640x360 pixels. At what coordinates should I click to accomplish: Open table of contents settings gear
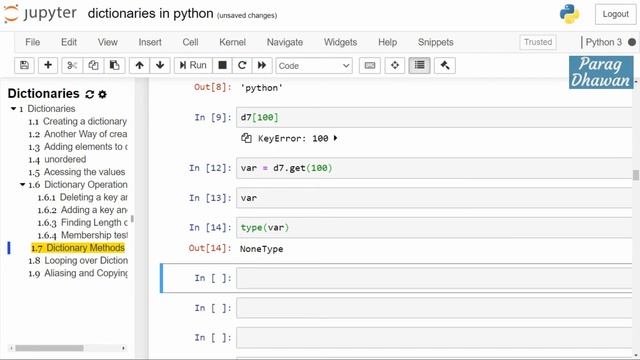(x=102, y=94)
